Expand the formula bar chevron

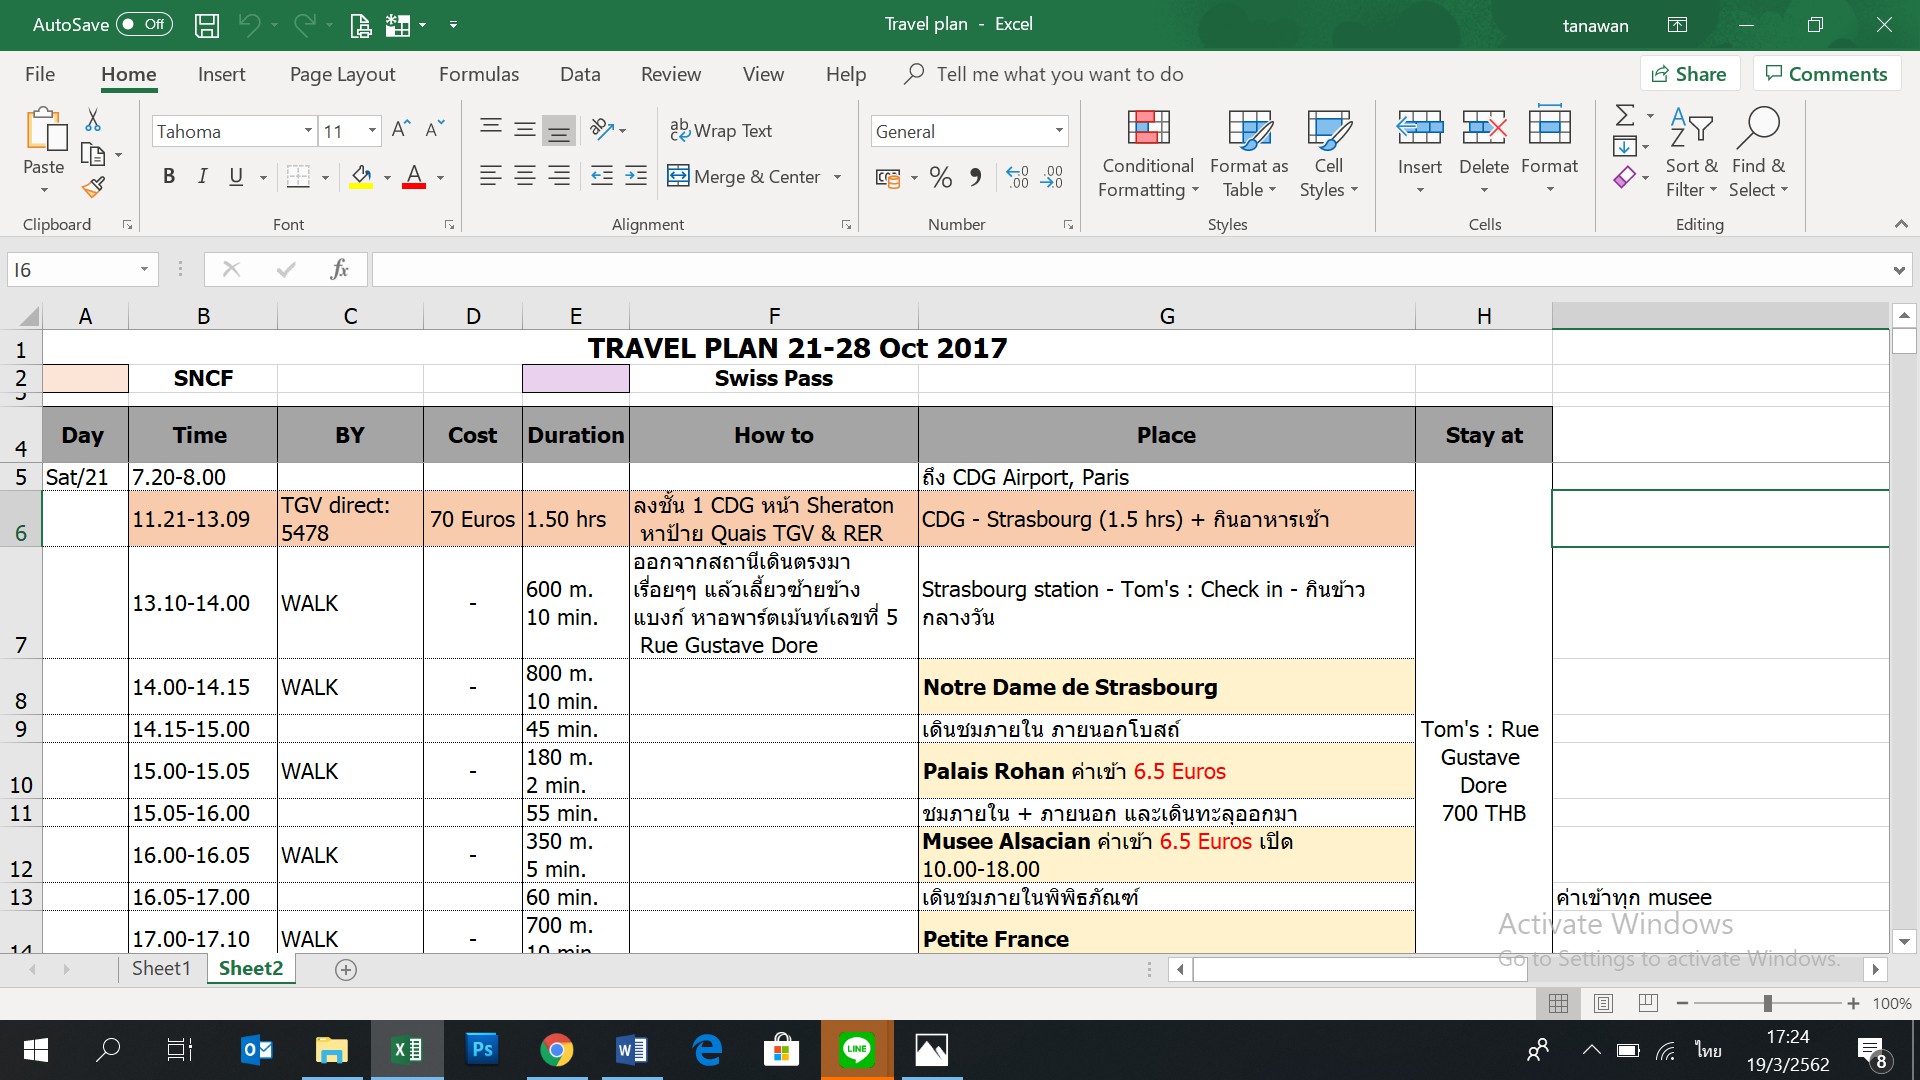click(1898, 270)
